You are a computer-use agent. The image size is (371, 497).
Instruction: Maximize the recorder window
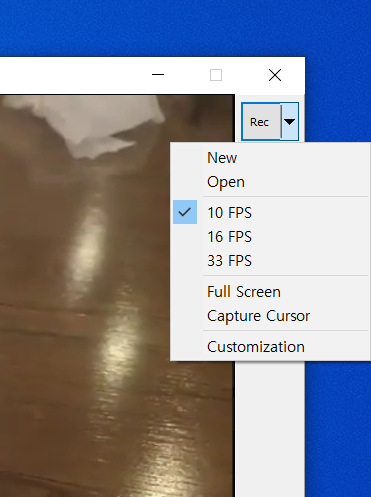(x=216, y=75)
